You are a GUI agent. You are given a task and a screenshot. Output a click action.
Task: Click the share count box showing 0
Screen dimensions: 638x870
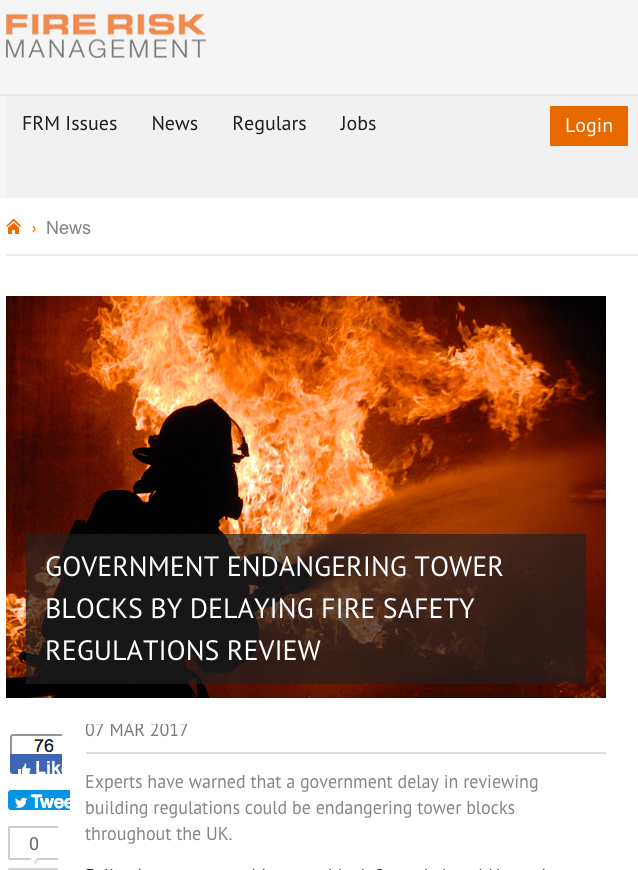(33, 844)
